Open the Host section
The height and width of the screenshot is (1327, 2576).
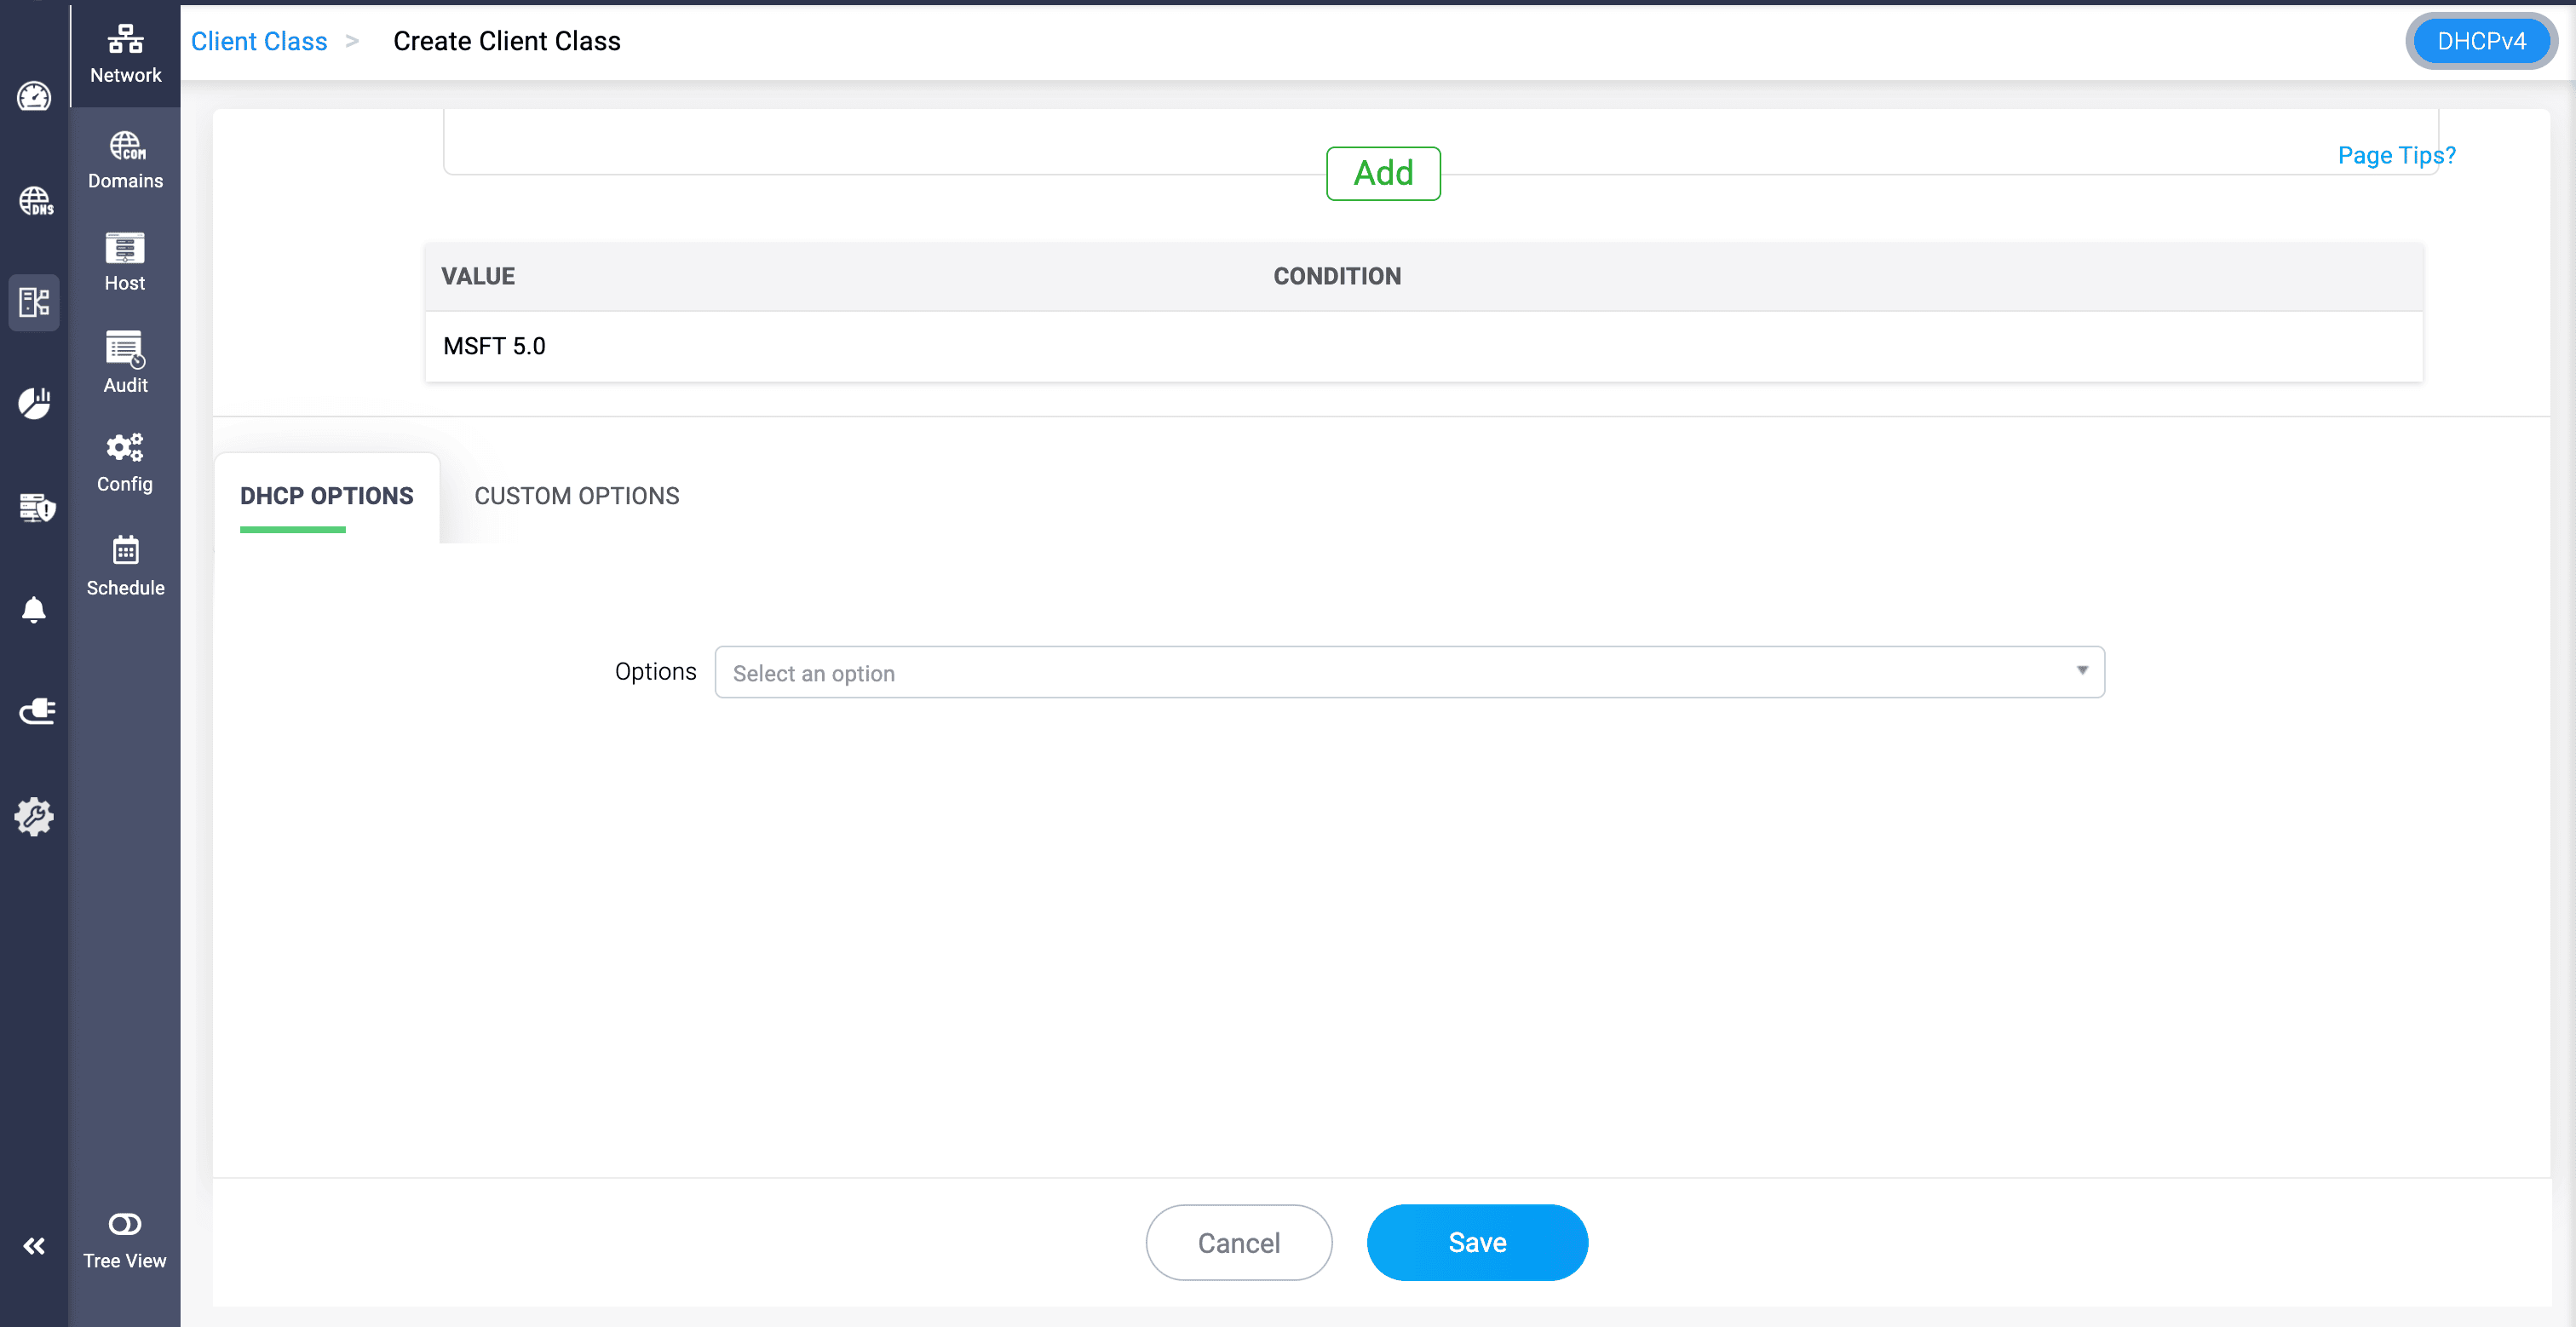click(x=125, y=261)
